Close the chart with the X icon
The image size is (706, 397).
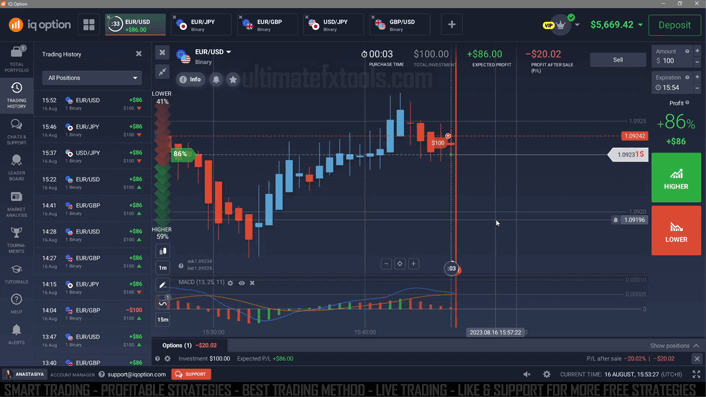pyautogui.click(x=163, y=53)
